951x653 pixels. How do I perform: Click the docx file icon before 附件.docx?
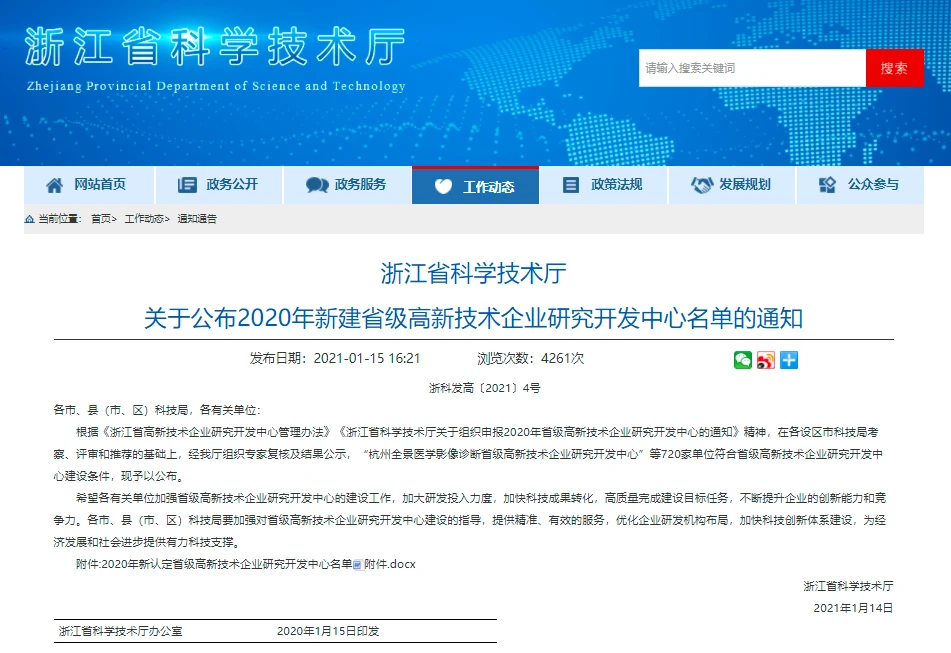point(358,564)
